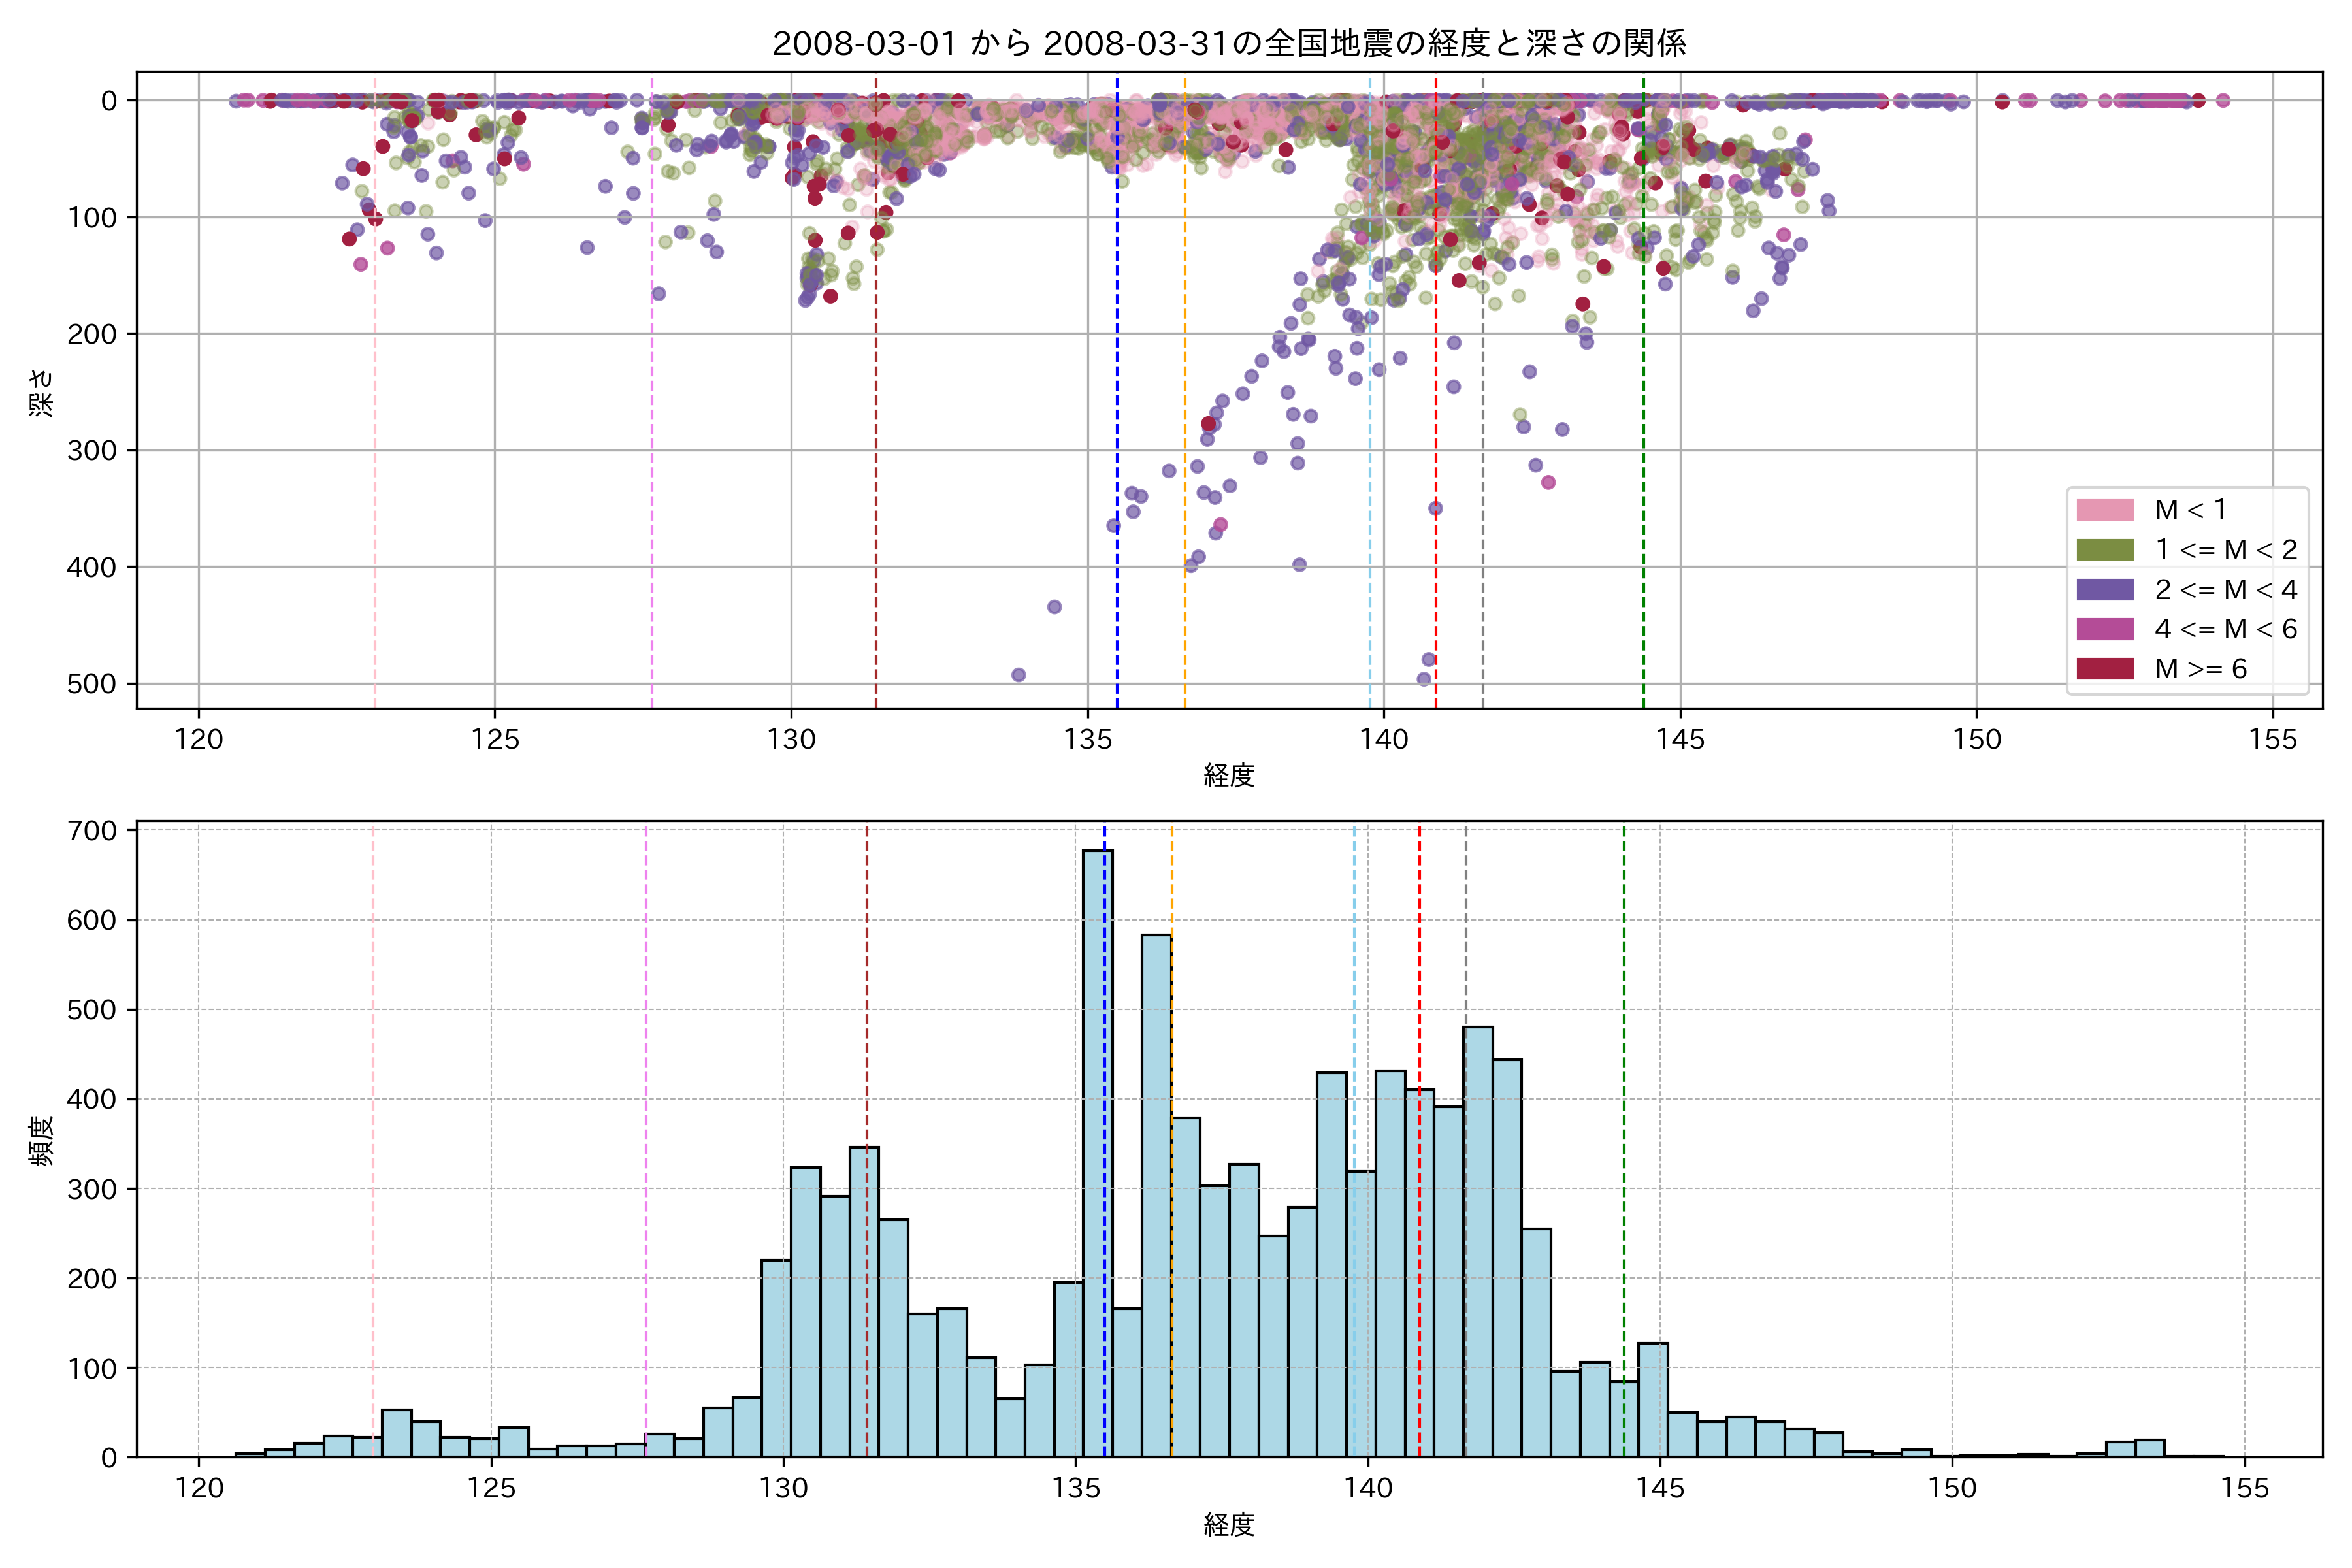Click the magenta 4 <= M < 6 legend swatch
Viewport: 2352px width, 1568px height.
[2105, 629]
